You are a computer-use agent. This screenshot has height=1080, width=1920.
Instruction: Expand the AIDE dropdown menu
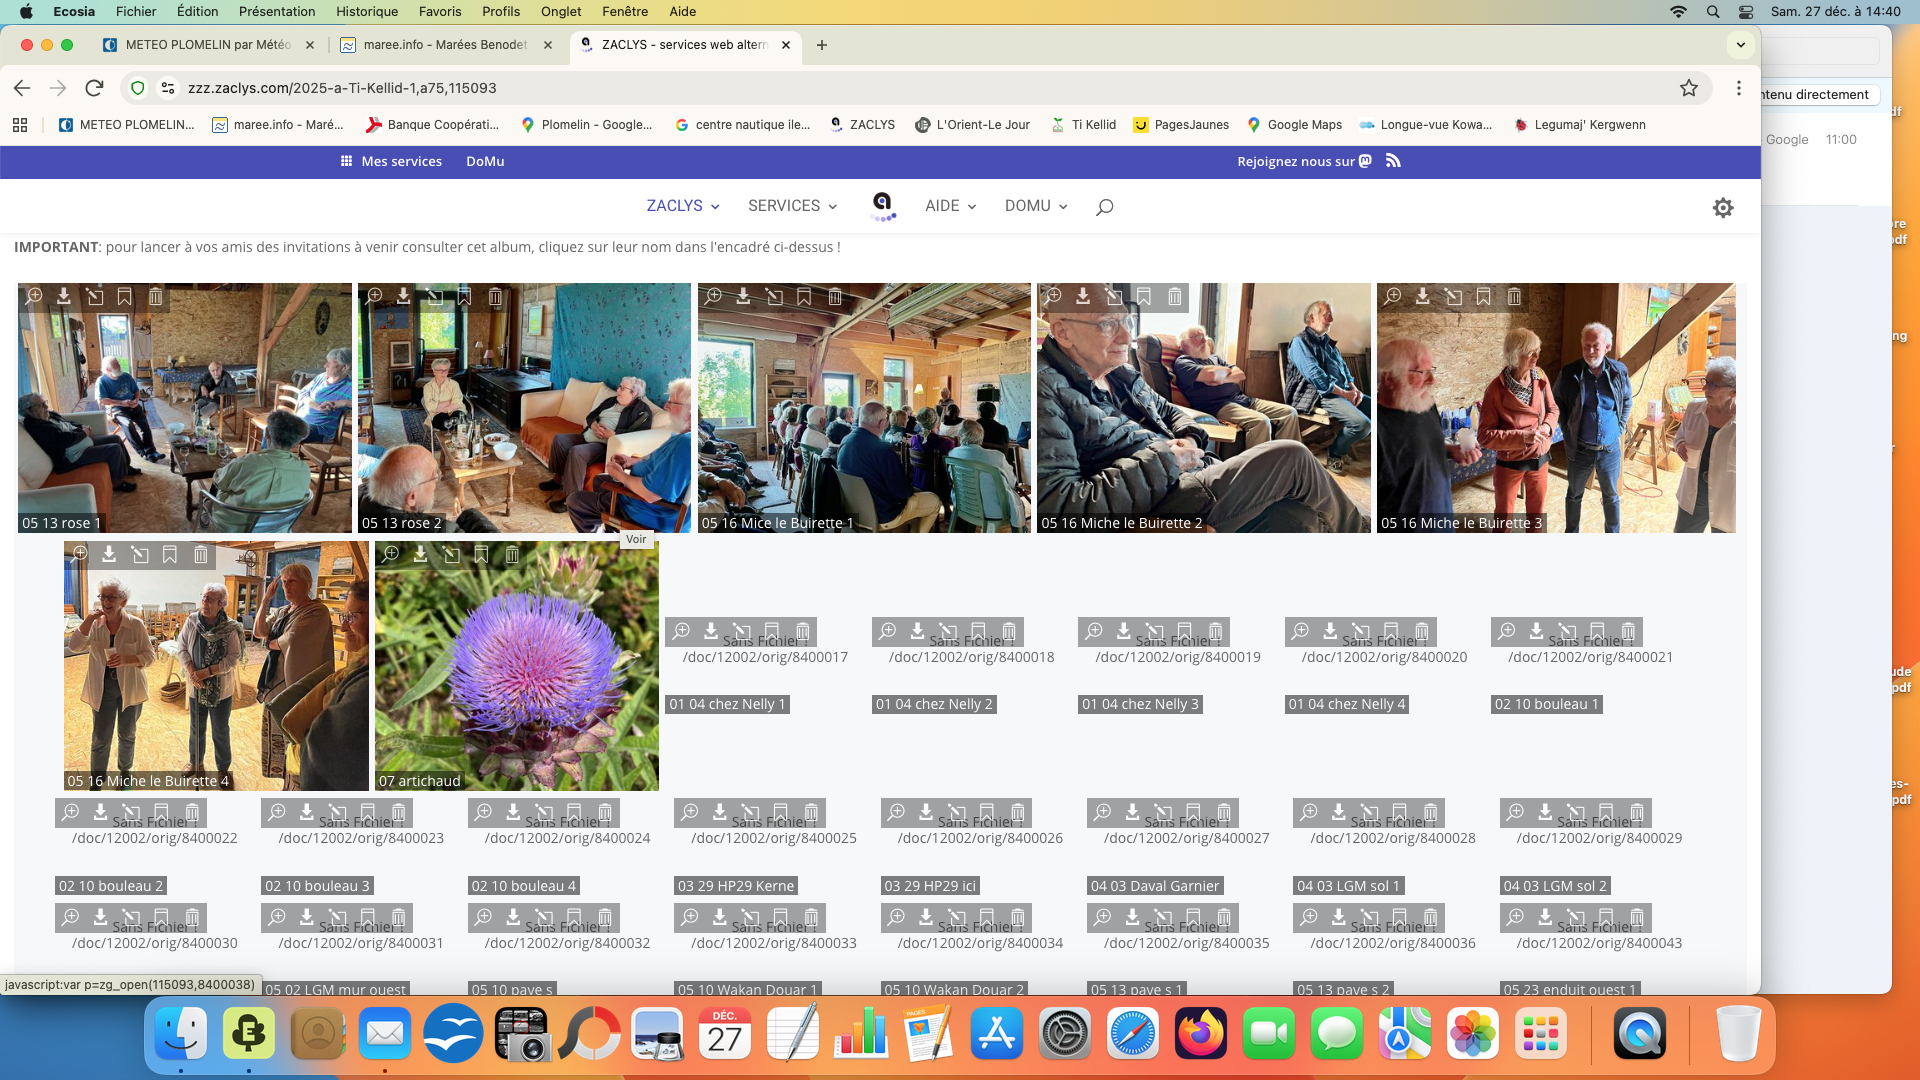(950, 206)
